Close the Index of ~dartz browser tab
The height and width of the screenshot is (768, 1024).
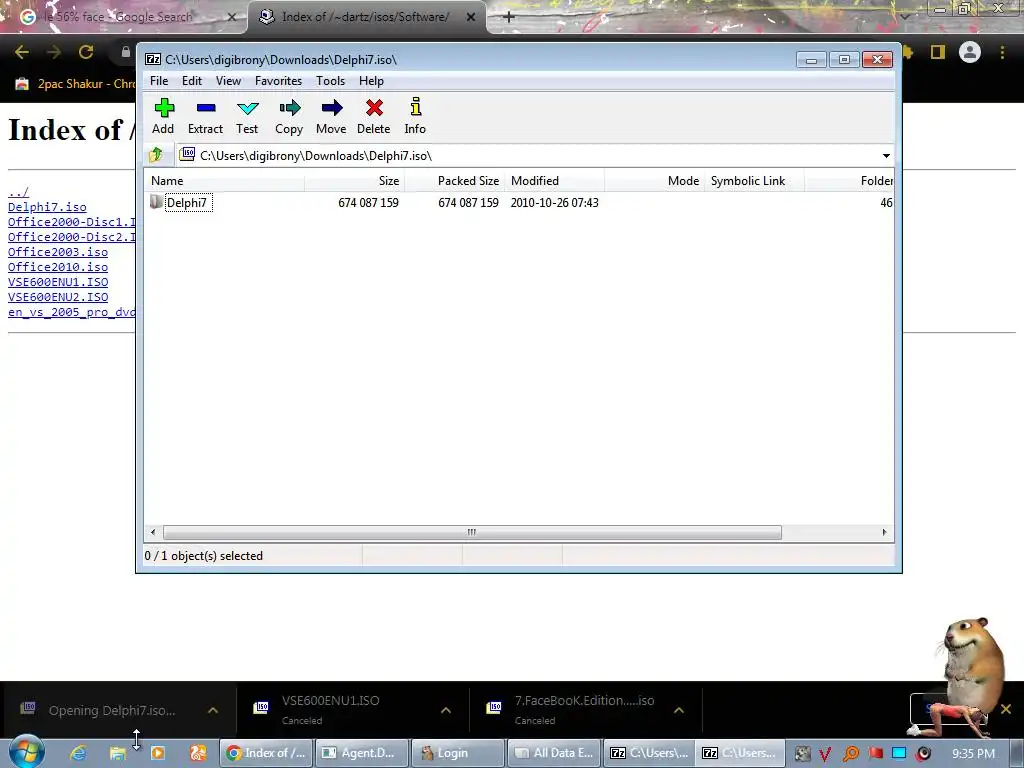tap(471, 18)
